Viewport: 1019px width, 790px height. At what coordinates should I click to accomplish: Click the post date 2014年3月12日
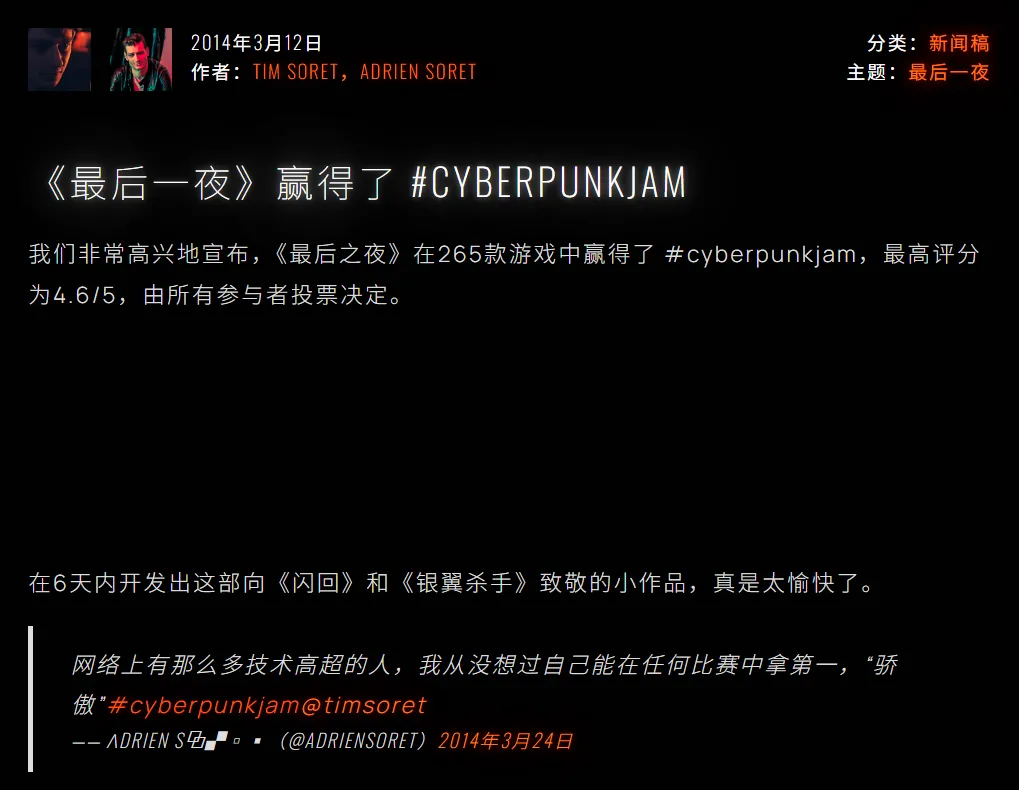tap(257, 43)
